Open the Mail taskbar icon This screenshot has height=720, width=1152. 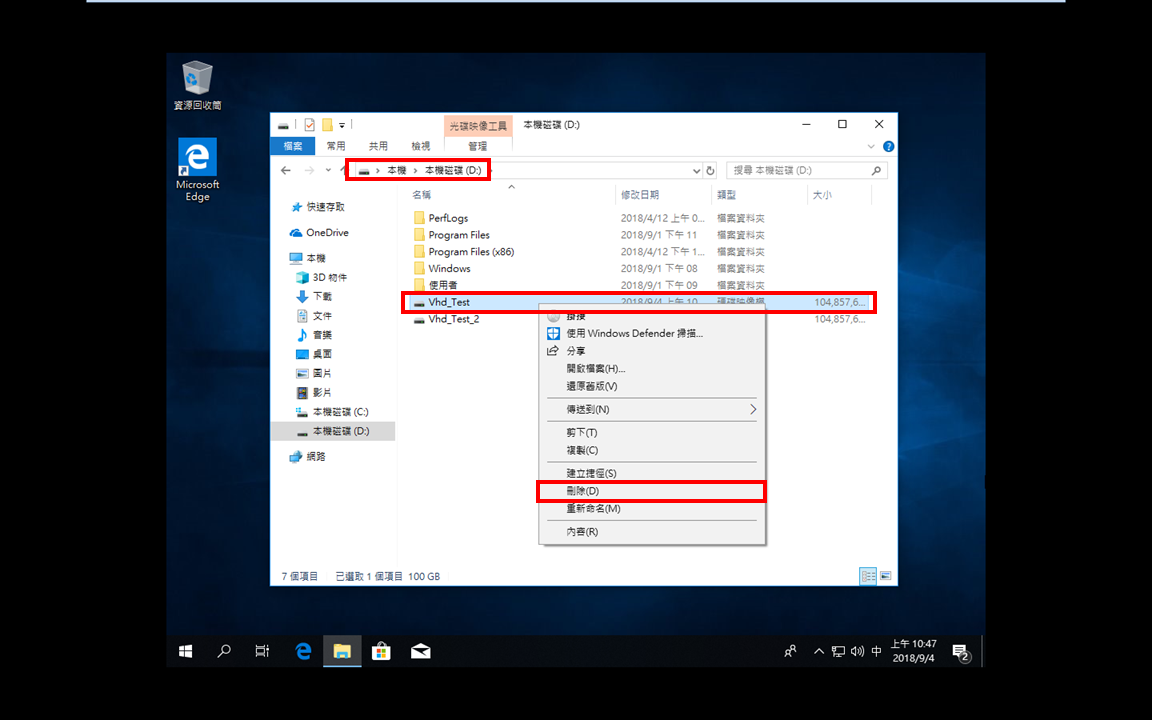tap(420, 651)
